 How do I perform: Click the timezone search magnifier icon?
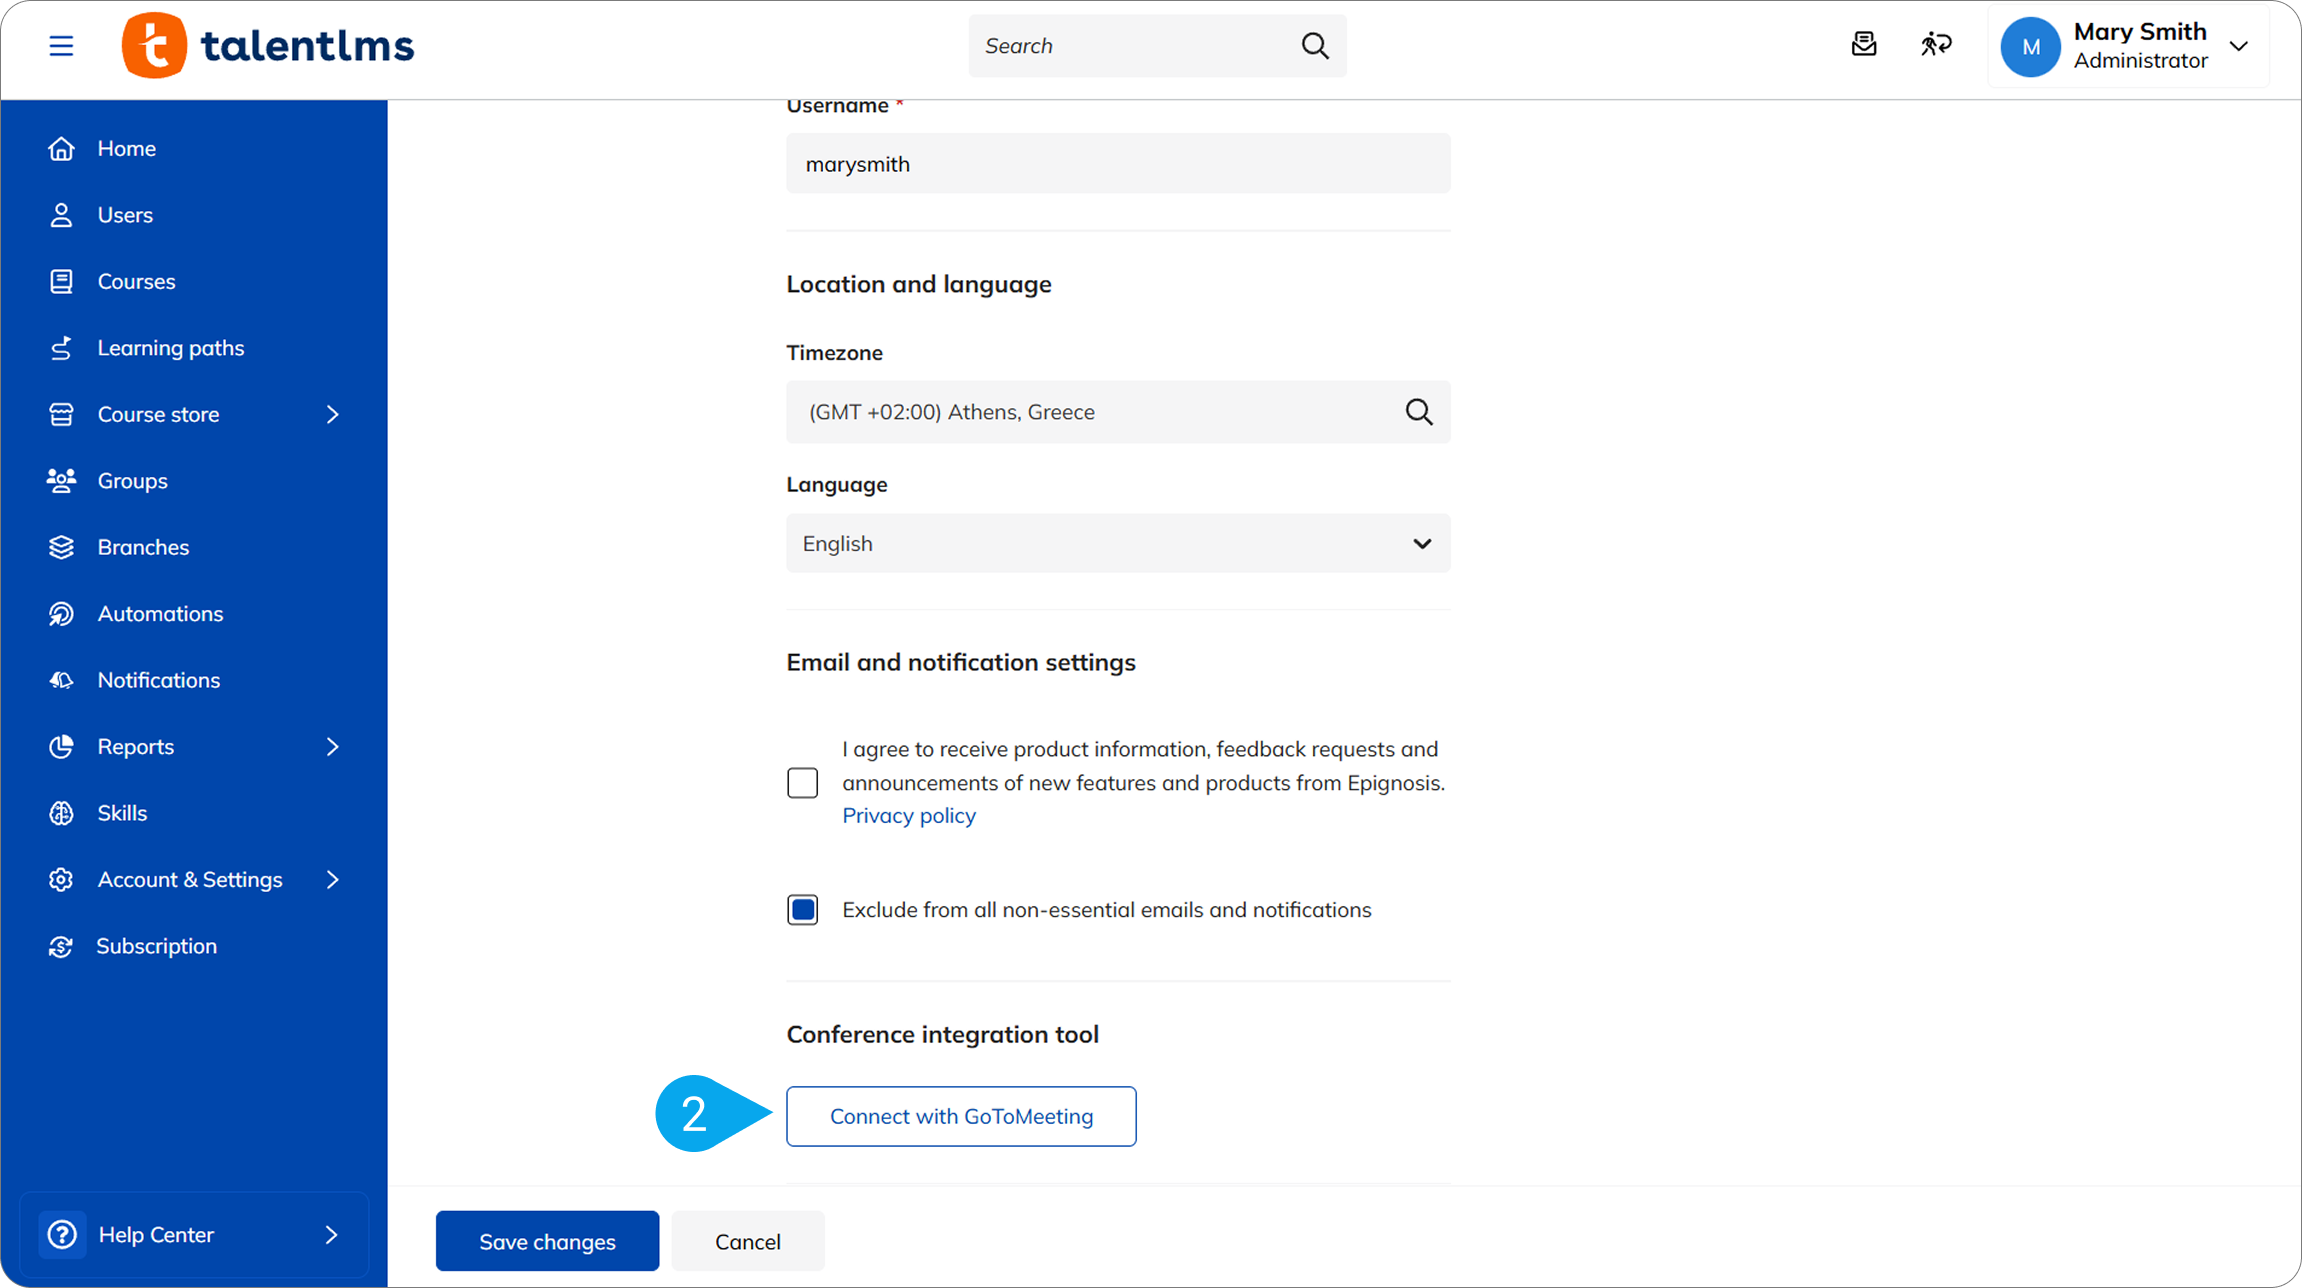pyautogui.click(x=1418, y=412)
